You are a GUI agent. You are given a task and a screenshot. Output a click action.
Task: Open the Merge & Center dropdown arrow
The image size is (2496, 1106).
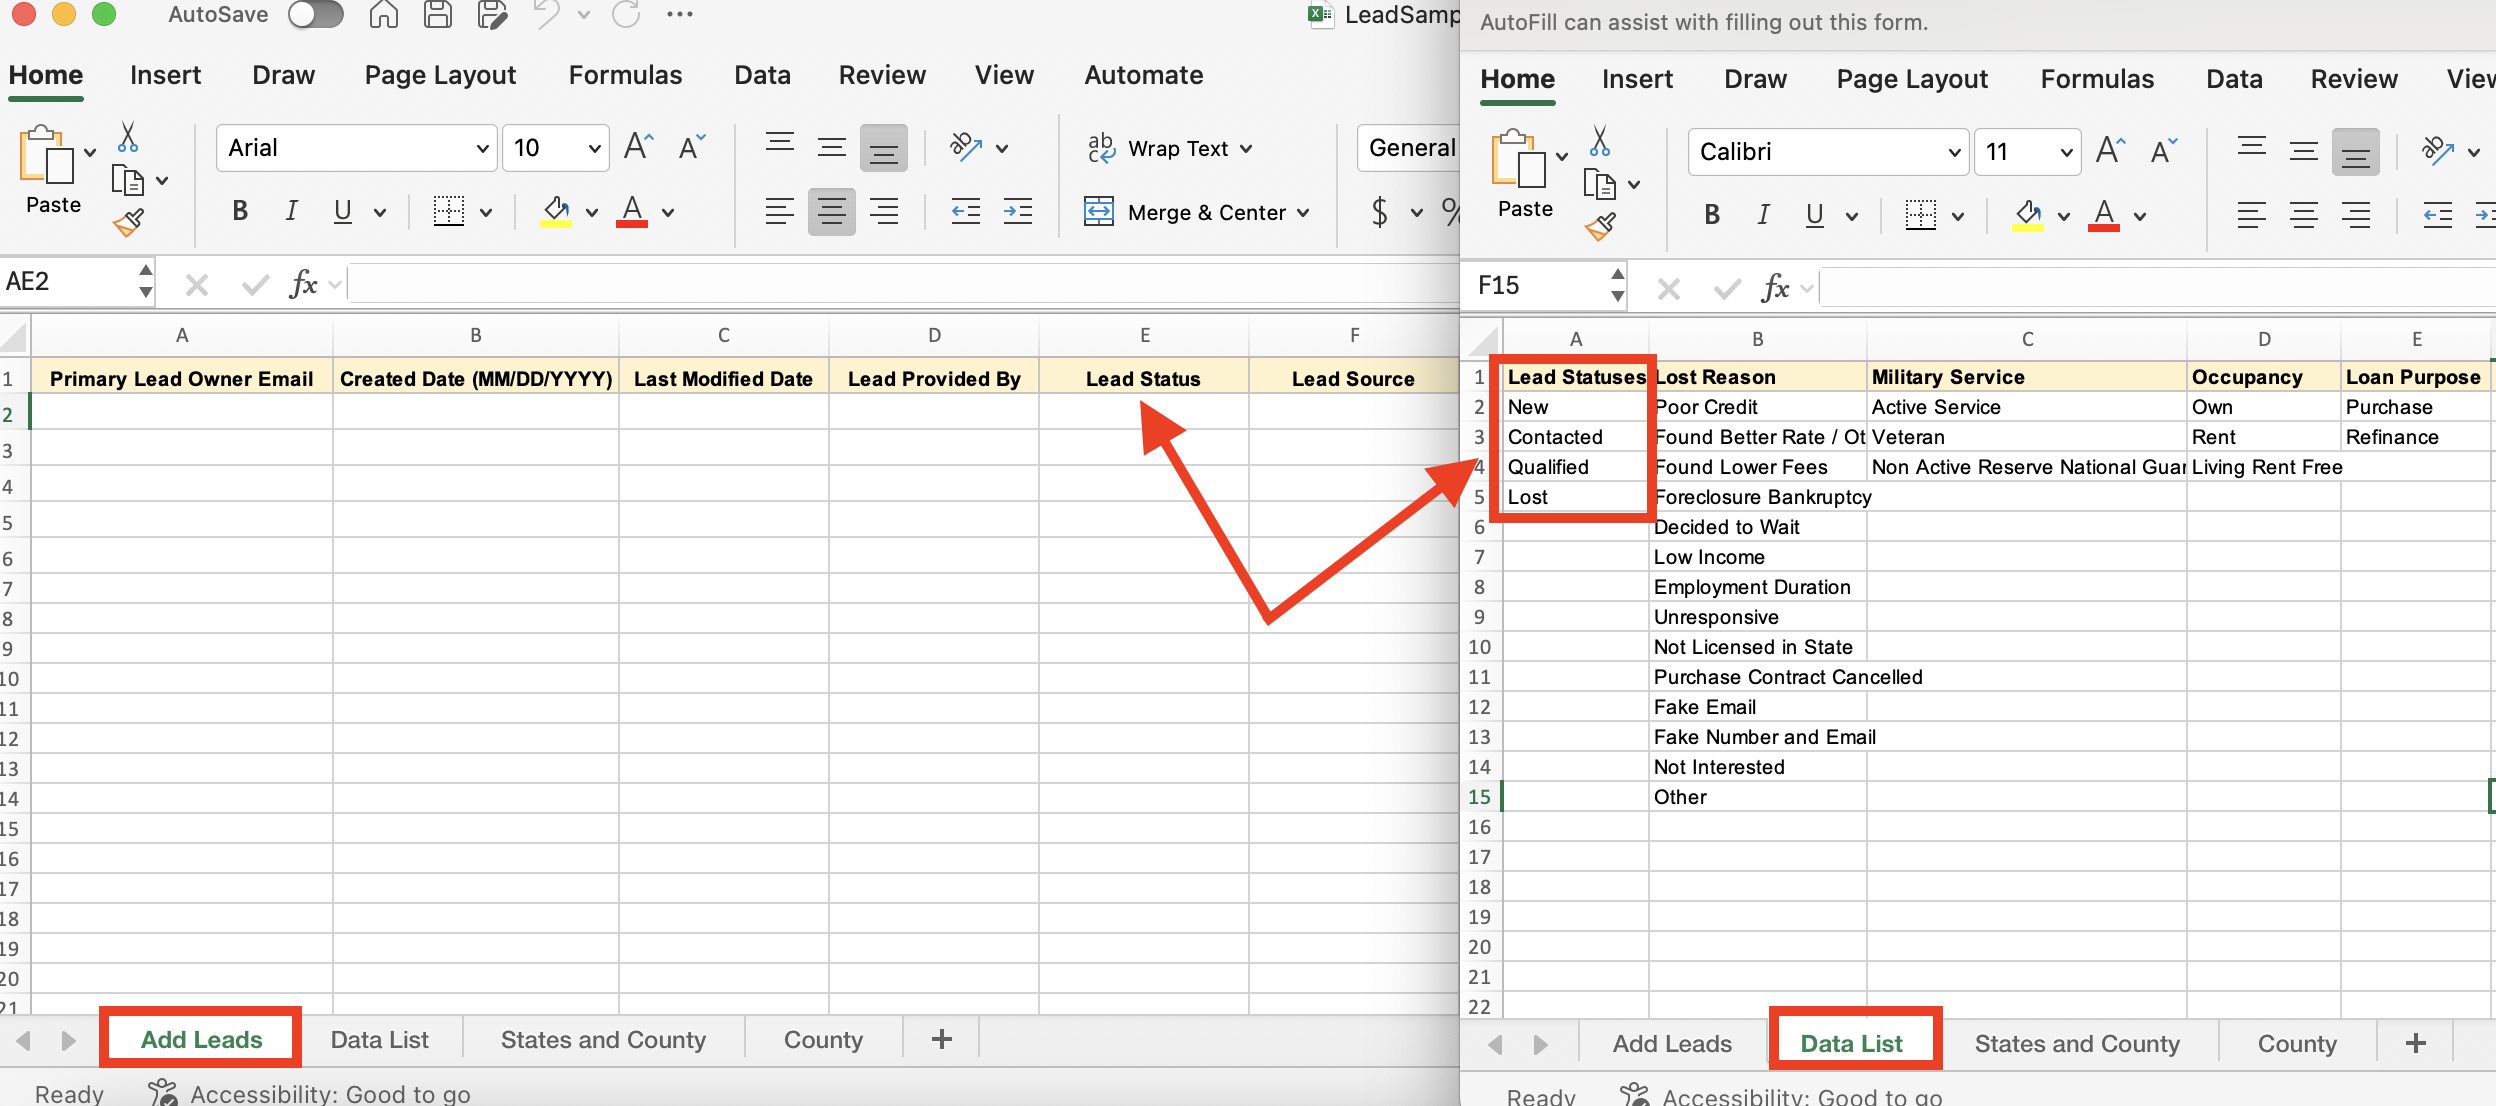coord(1303,212)
